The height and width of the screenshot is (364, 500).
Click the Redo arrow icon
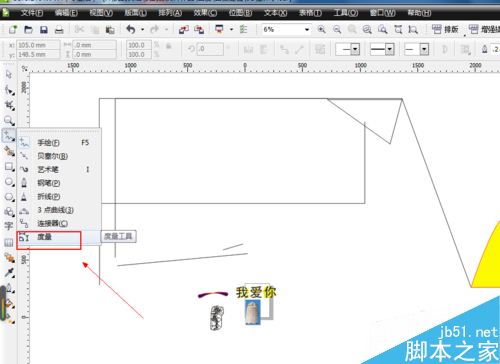(x=154, y=30)
